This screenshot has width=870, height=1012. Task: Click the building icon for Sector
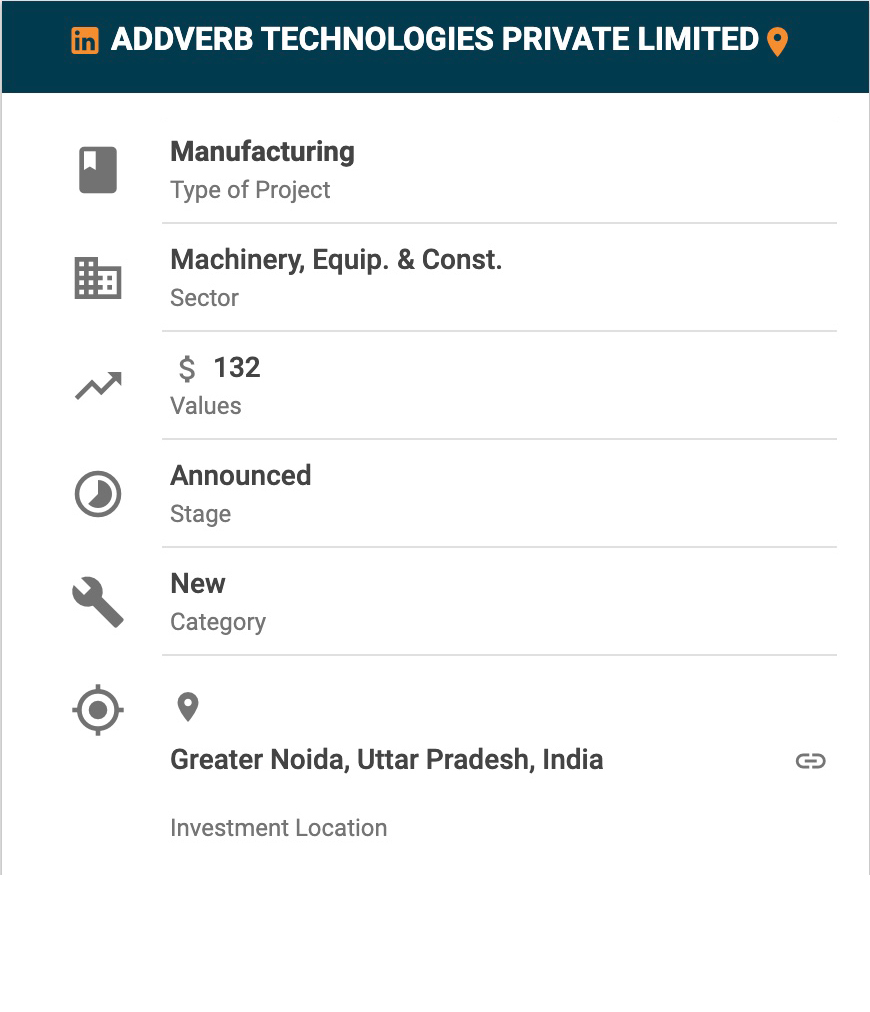tap(98, 278)
